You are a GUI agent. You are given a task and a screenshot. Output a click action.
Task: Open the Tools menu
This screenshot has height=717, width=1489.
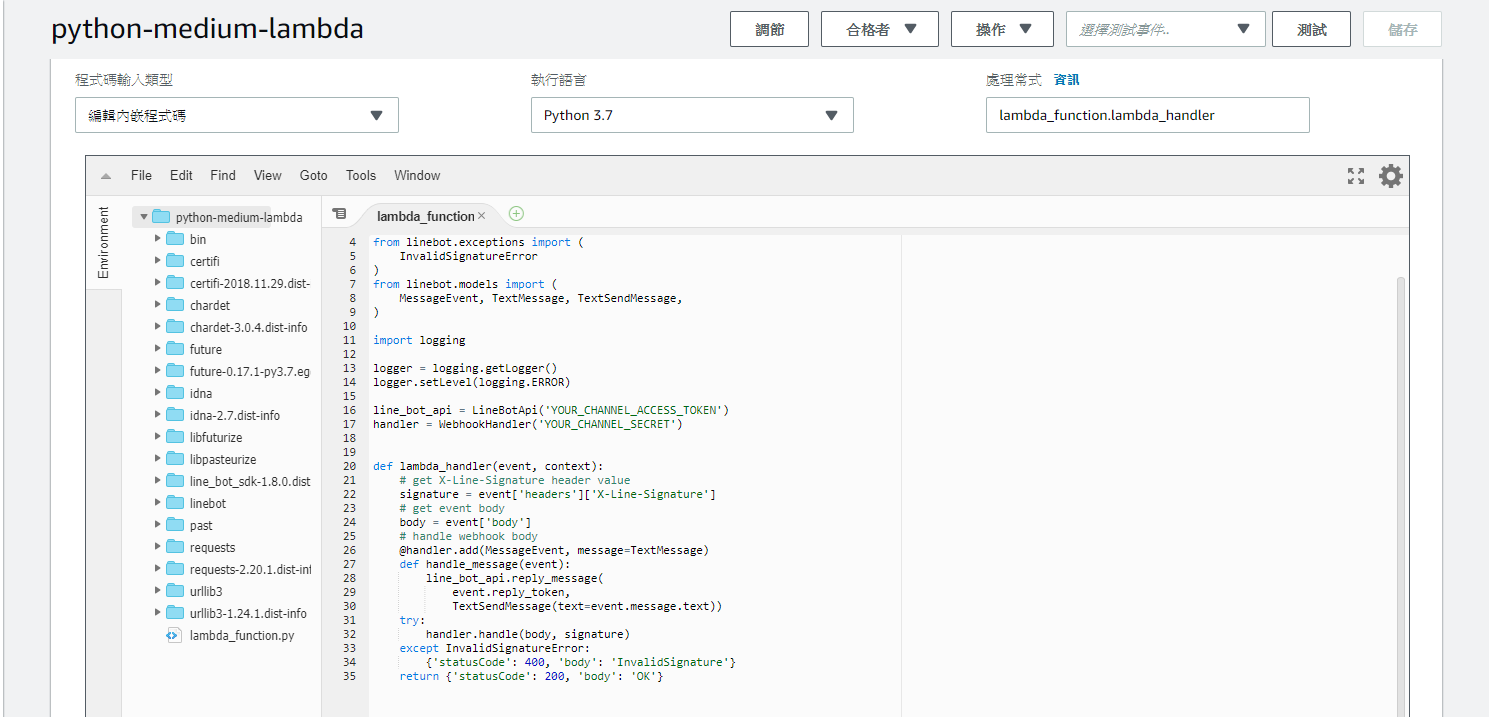click(361, 175)
